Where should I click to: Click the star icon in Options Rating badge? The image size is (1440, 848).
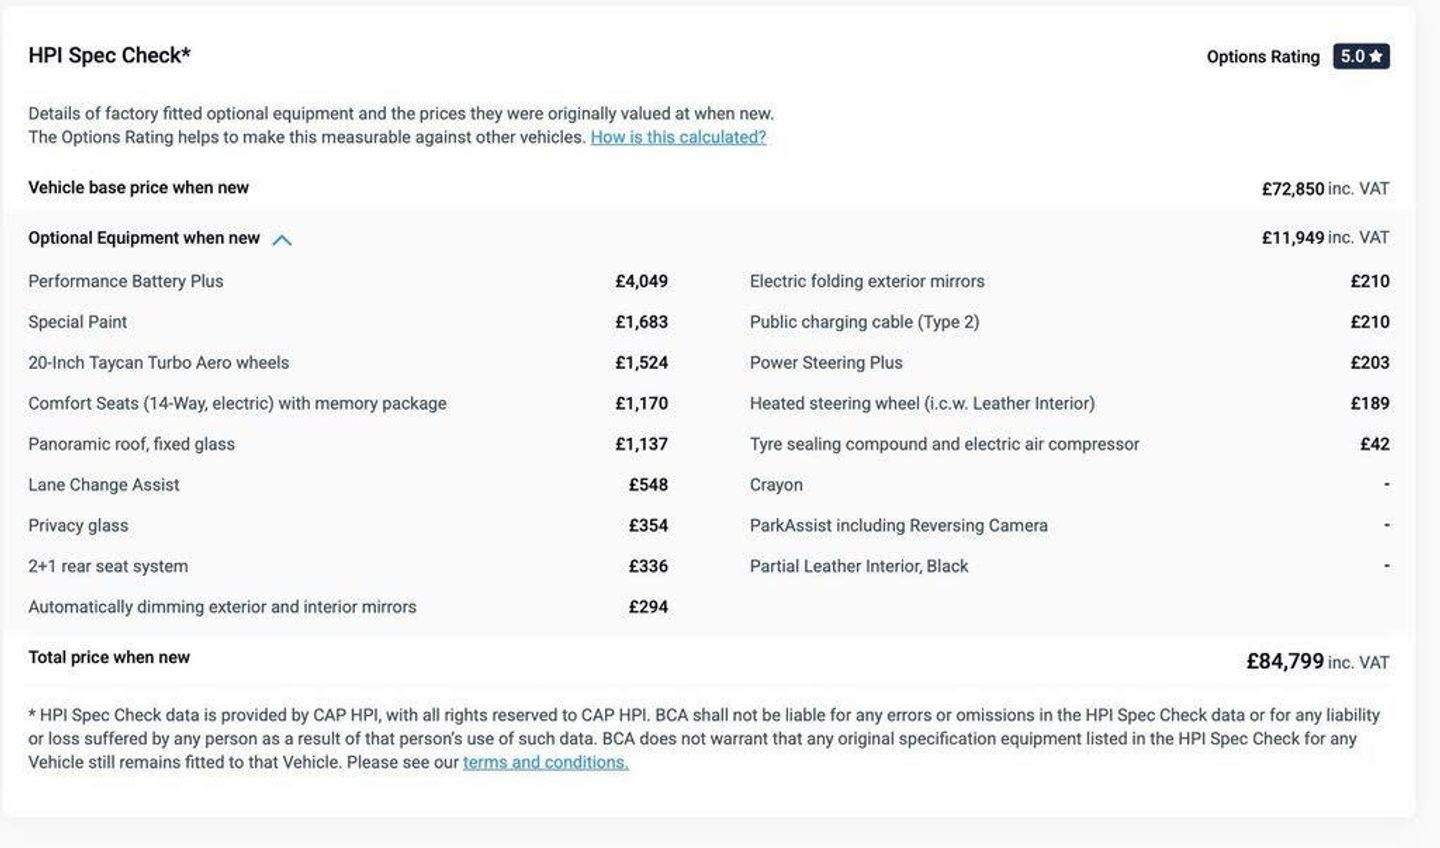[x=1376, y=57]
